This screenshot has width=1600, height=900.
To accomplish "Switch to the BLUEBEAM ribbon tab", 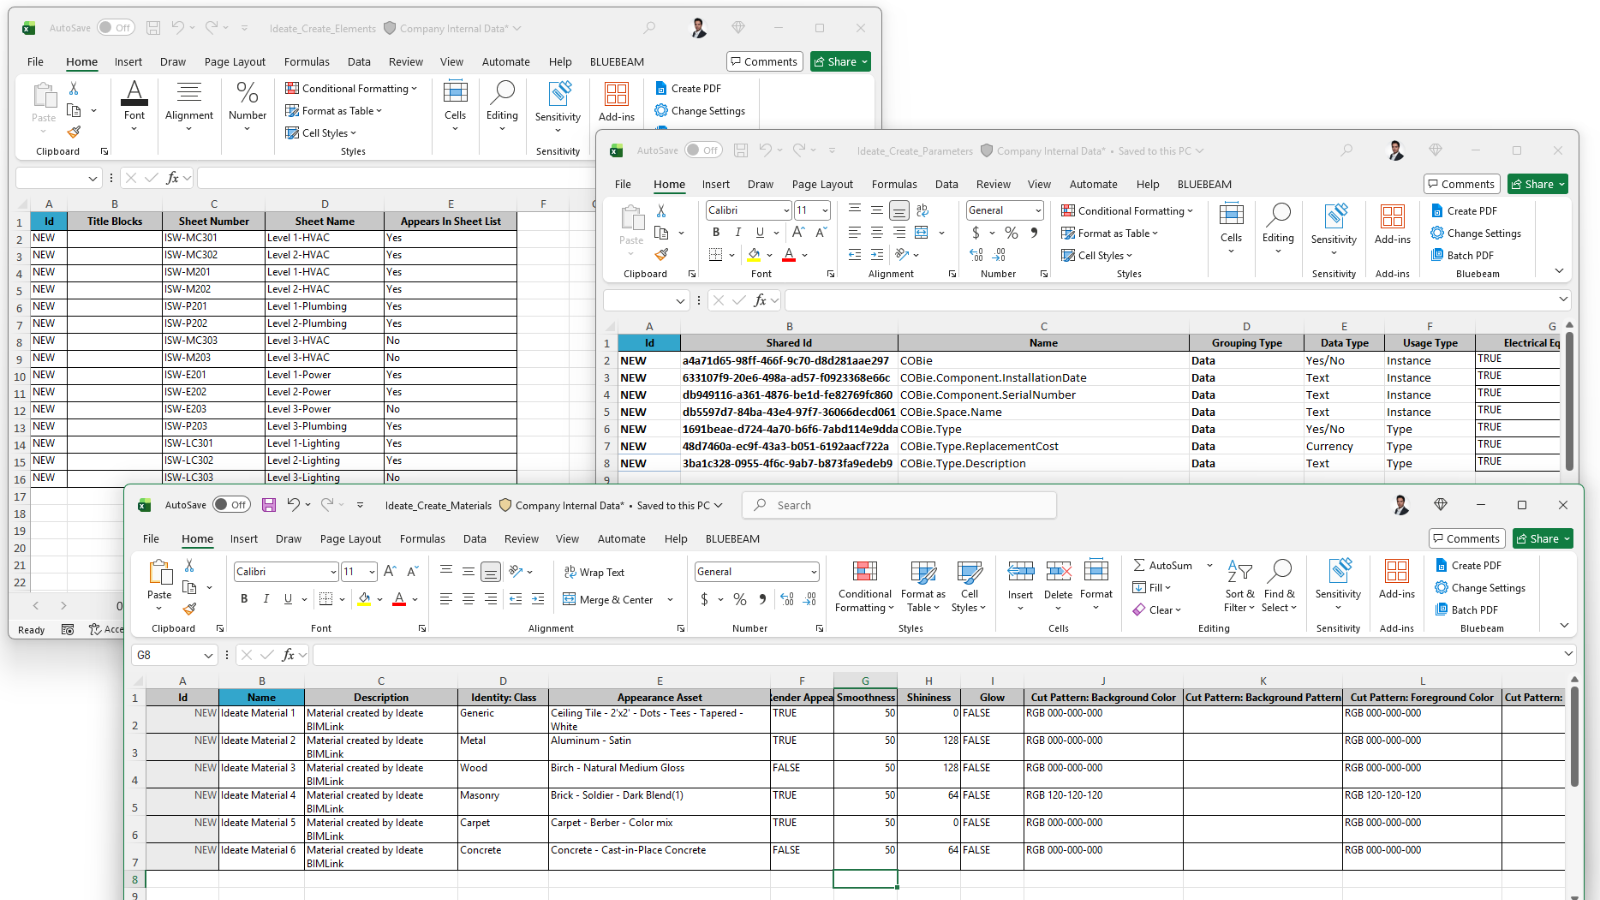I will tap(733, 538).
